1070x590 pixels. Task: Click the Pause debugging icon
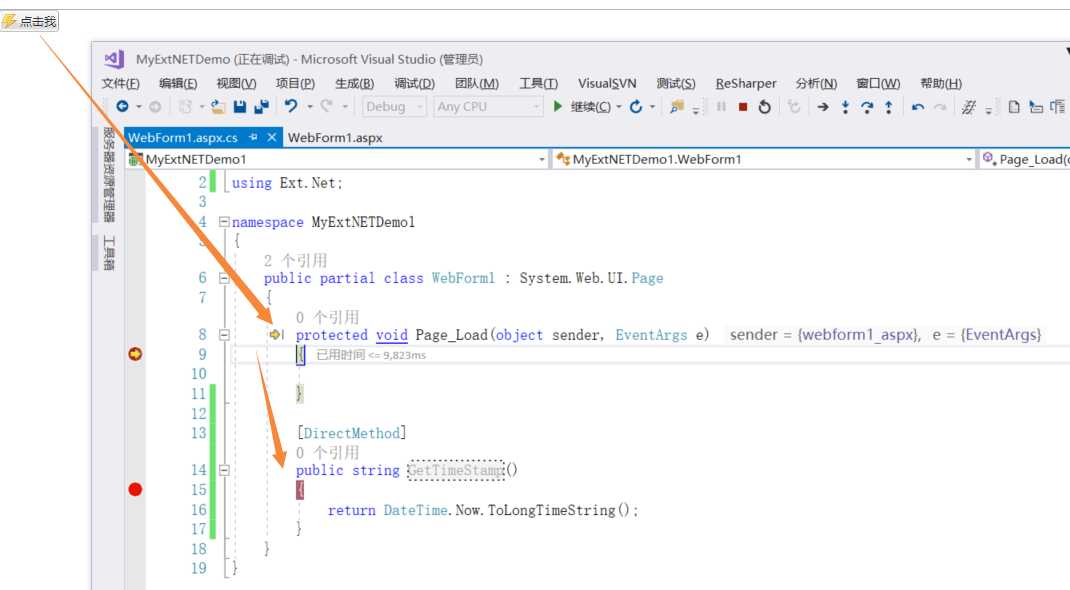[x=721, y=106]
